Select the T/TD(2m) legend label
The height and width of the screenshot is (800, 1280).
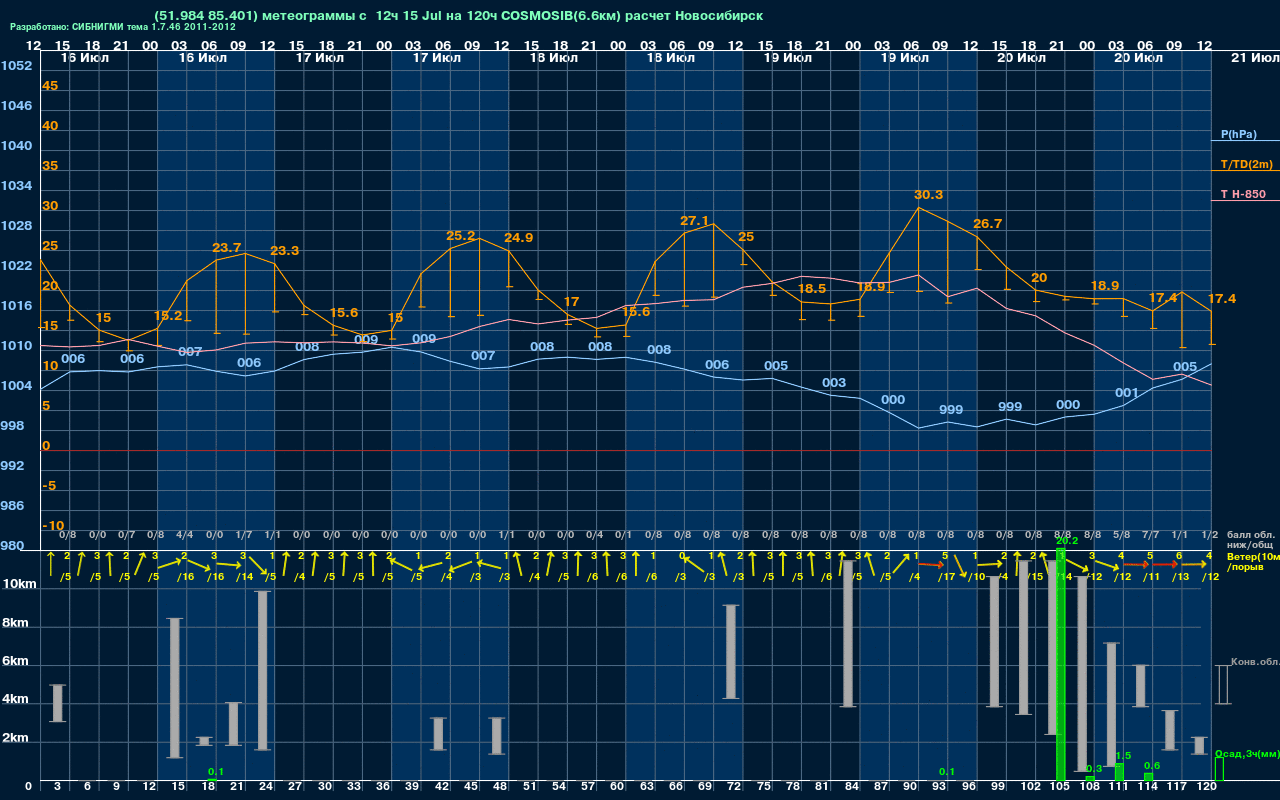click(1245, 164)
